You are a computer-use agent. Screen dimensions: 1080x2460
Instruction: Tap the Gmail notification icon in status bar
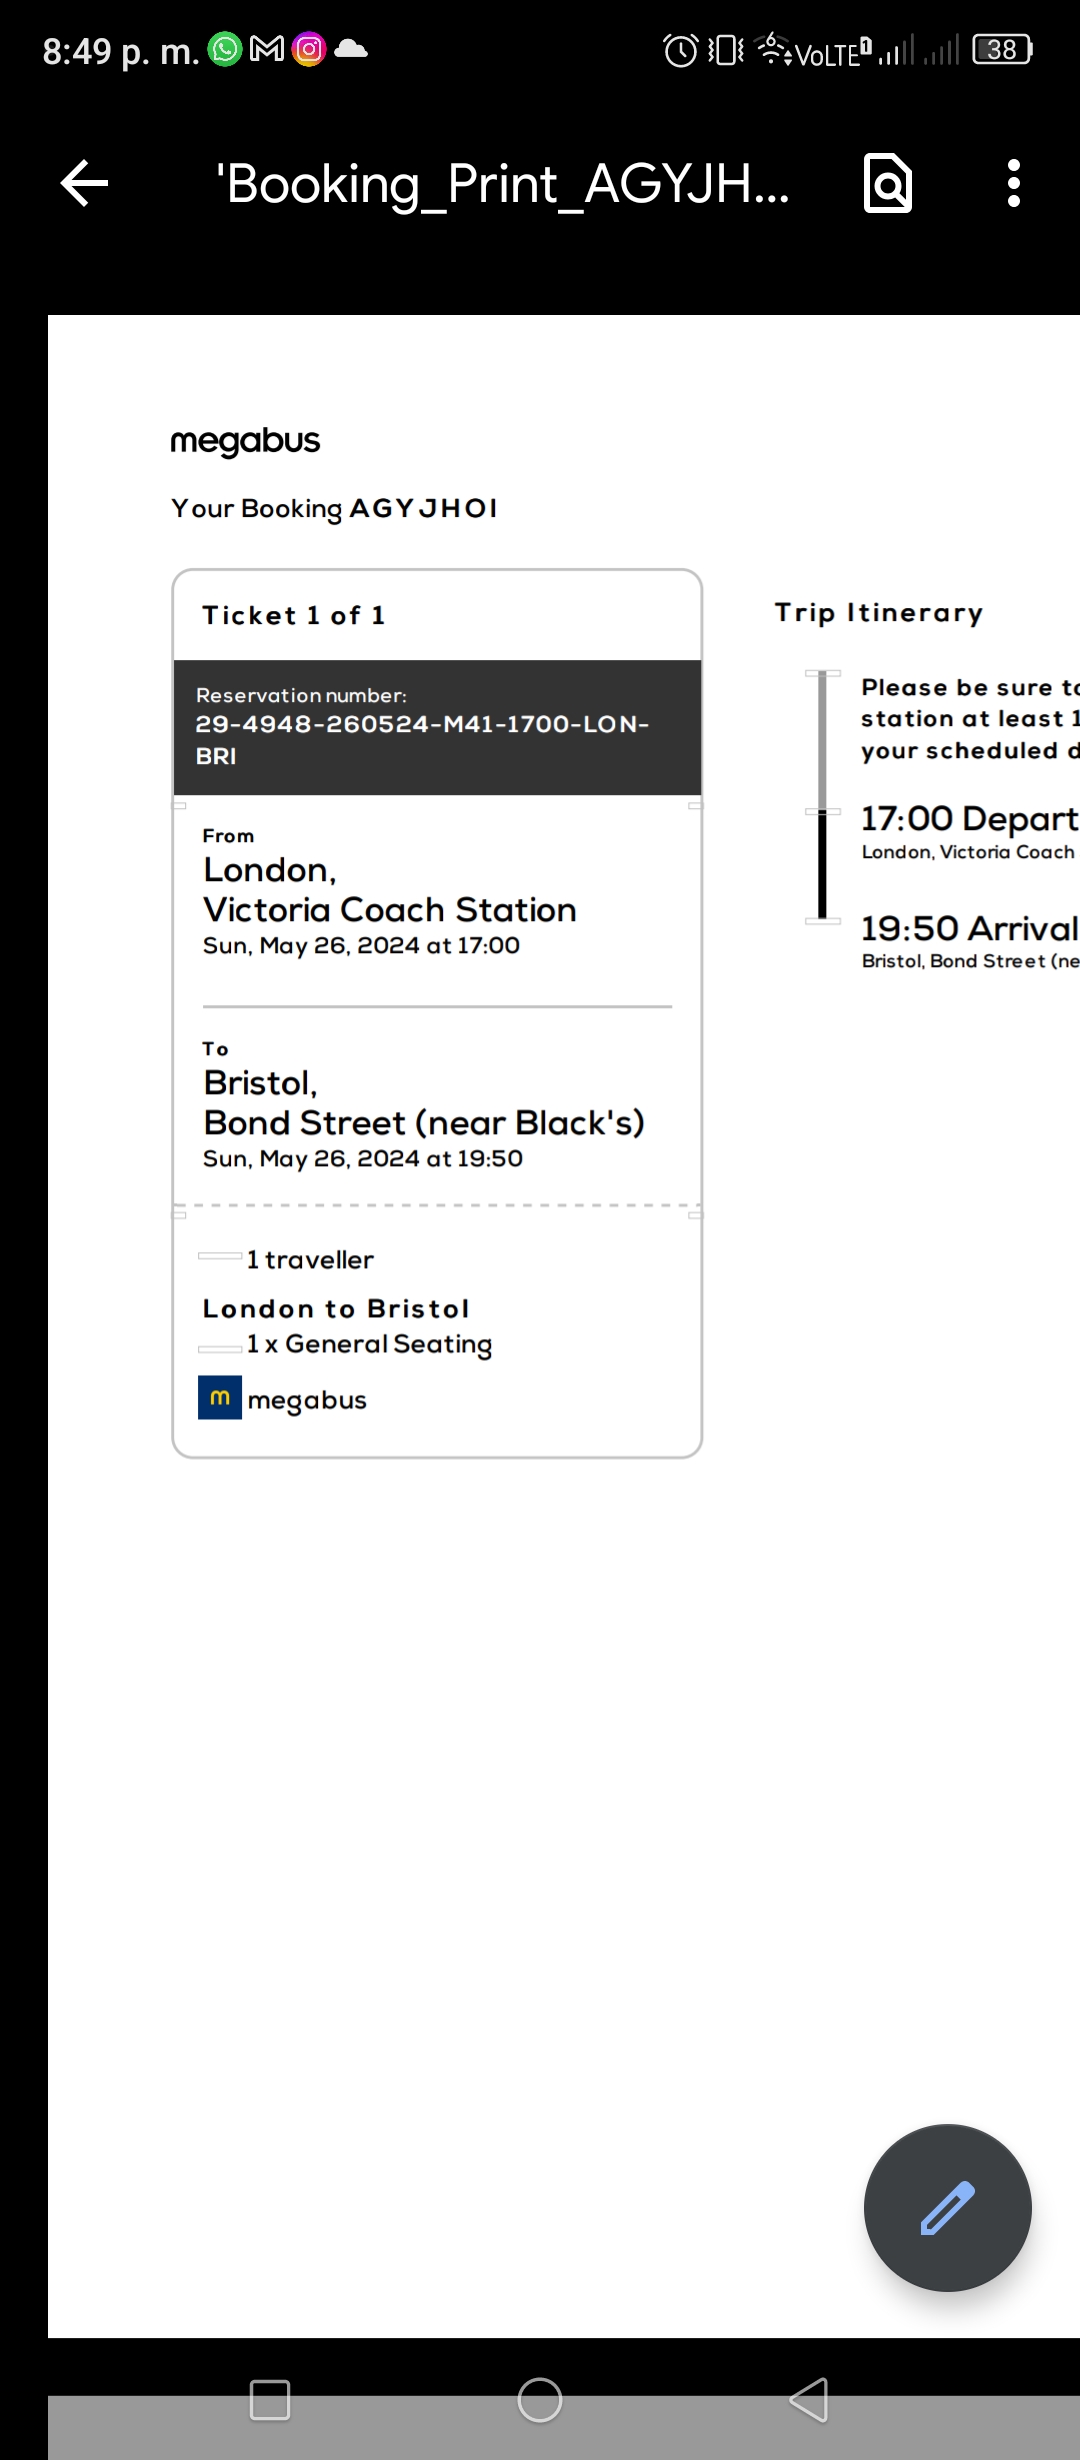pos(267,49)
